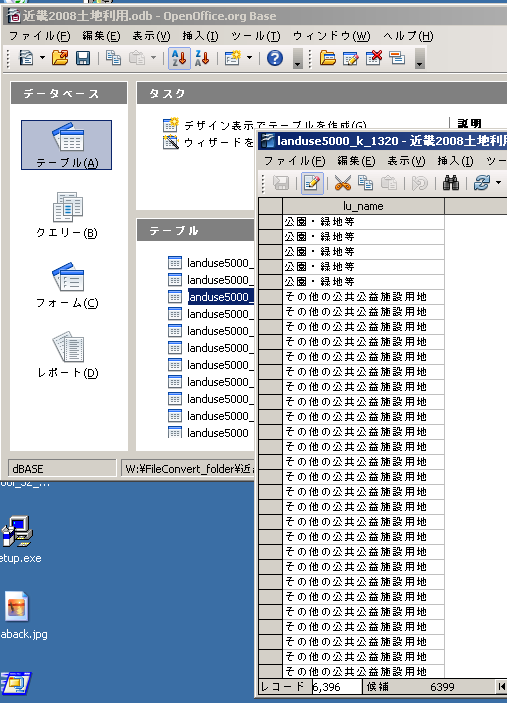This screenshot has height=703, width=507.
Task: Click the データベース panel header
Action: (x=69, y=93)
